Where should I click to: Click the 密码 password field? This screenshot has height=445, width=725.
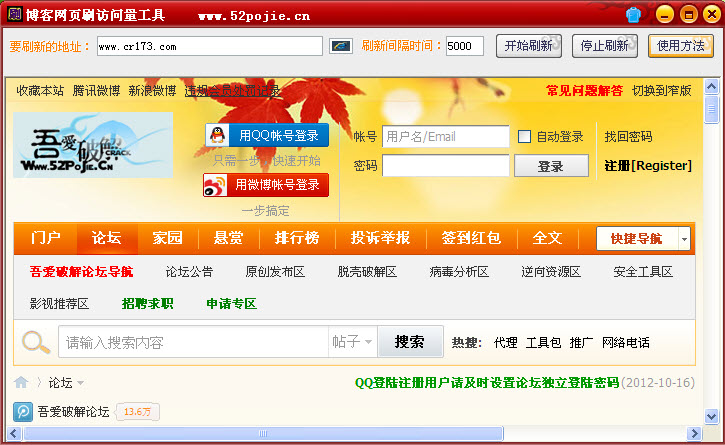(x=446, y=166)
